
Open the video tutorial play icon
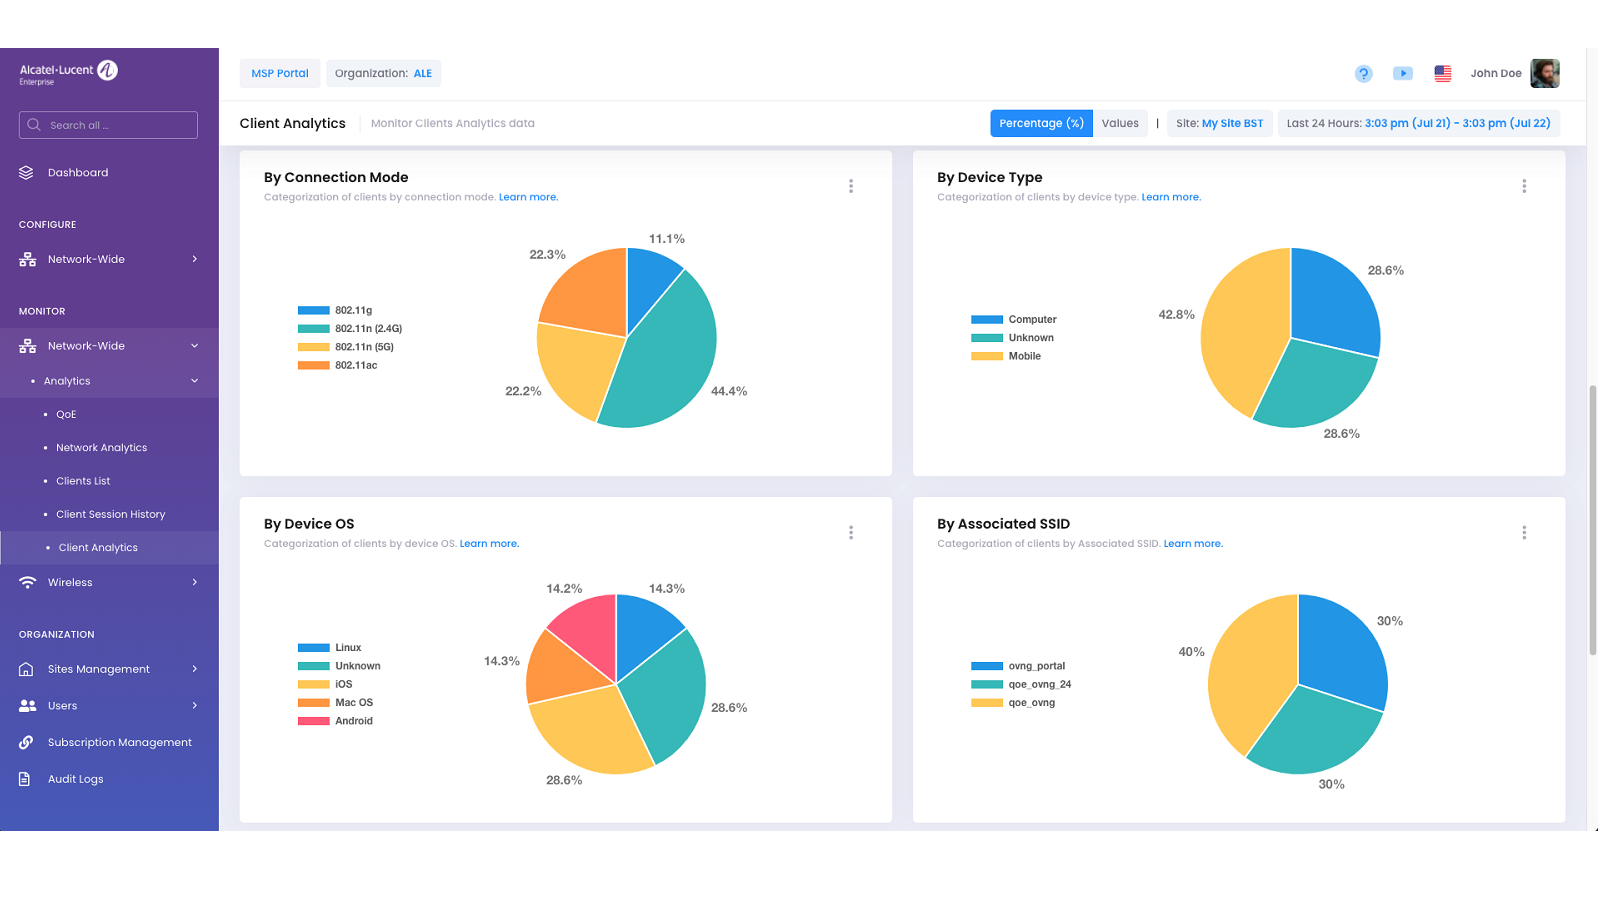pos(1403,73)
